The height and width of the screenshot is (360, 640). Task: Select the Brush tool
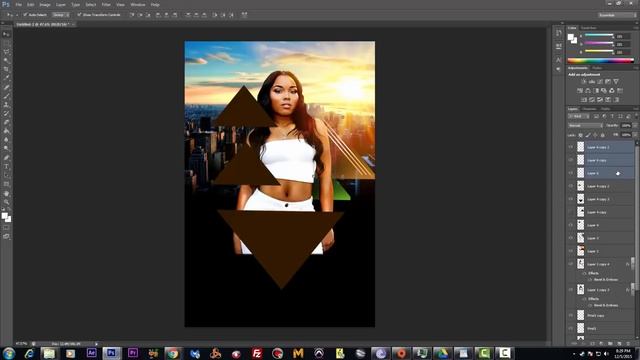coord(6,96)
